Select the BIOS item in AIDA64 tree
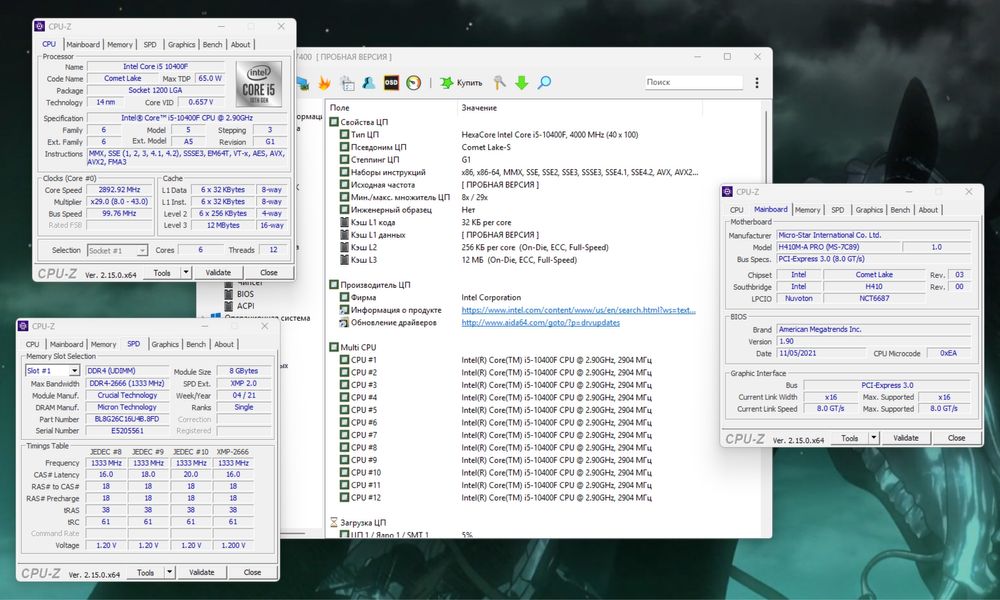1000x600 pixels. pyautogui.click(x=245, y=294)
